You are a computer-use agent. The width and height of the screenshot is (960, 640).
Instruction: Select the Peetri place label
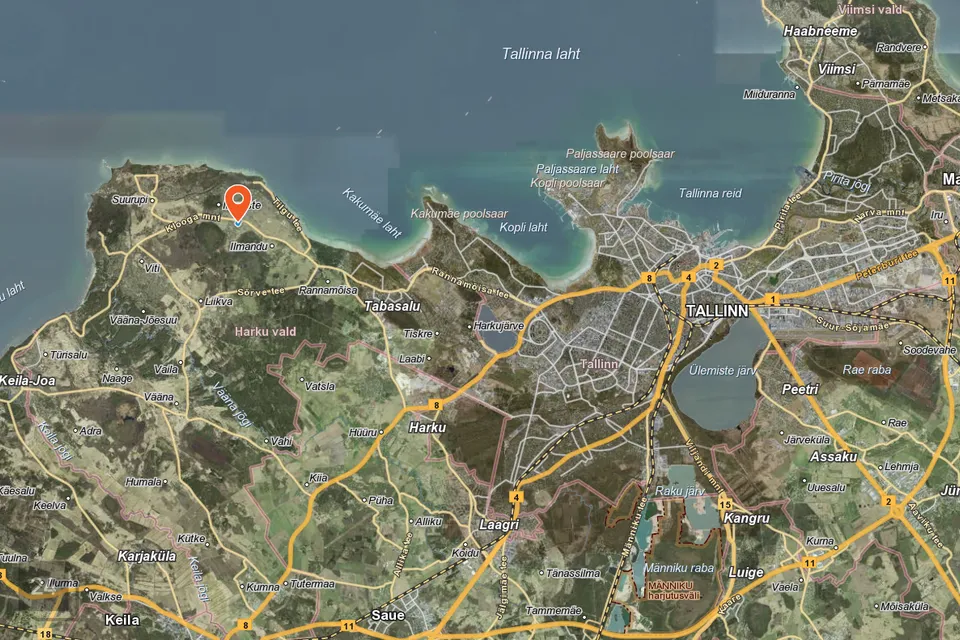800,388
